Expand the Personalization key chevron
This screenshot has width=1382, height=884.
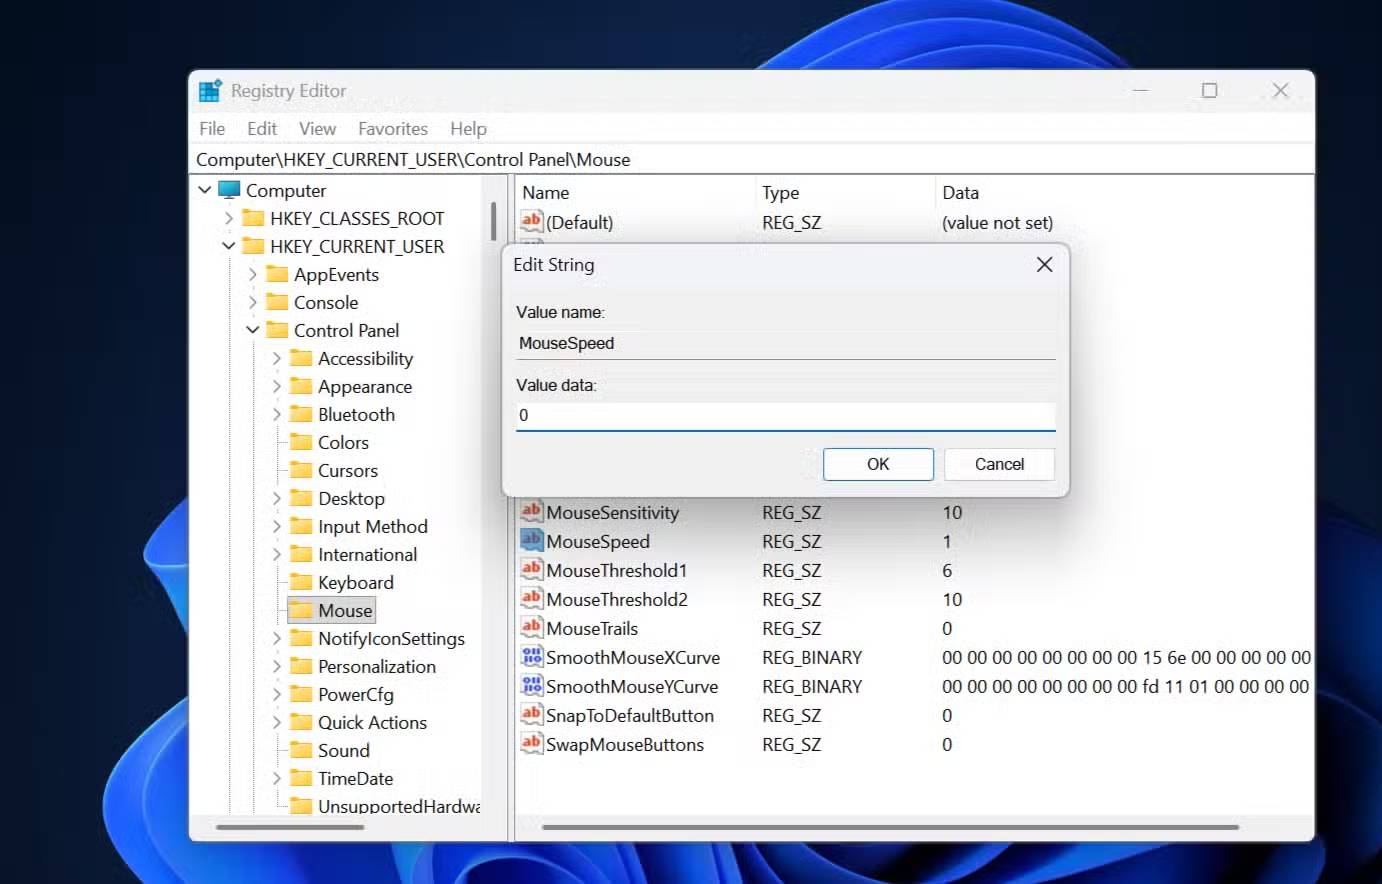coord(277,666)
